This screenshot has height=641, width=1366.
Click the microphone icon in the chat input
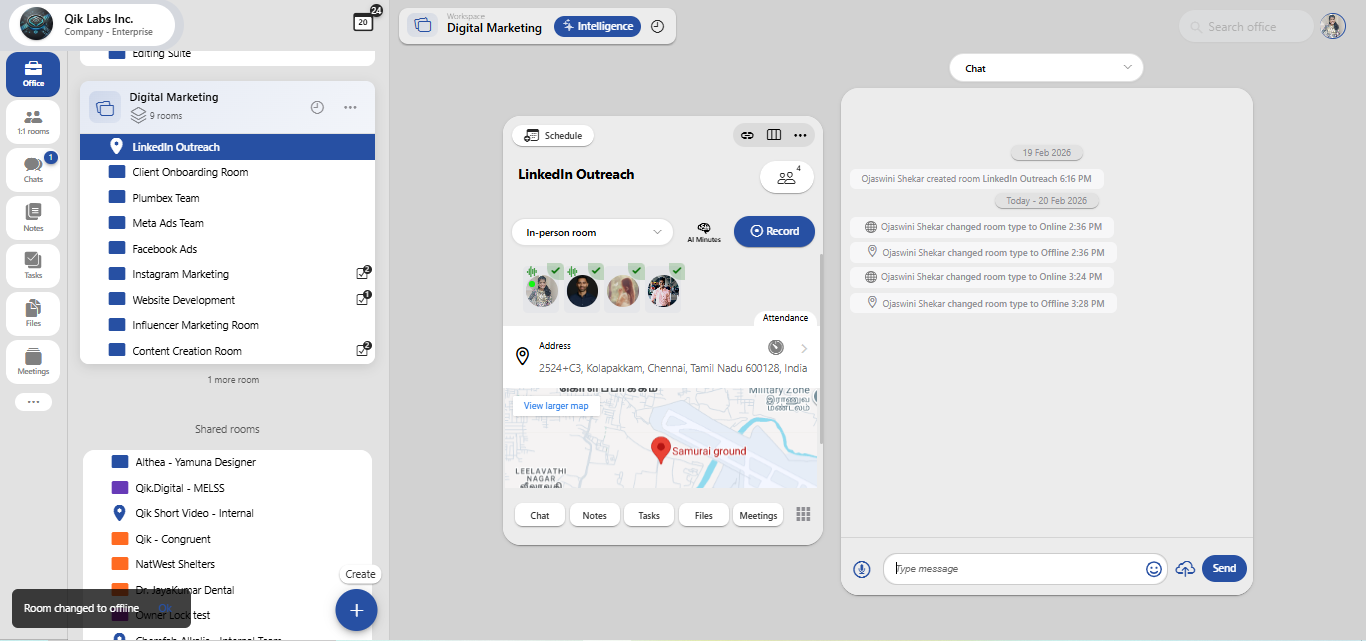[862, 569]
